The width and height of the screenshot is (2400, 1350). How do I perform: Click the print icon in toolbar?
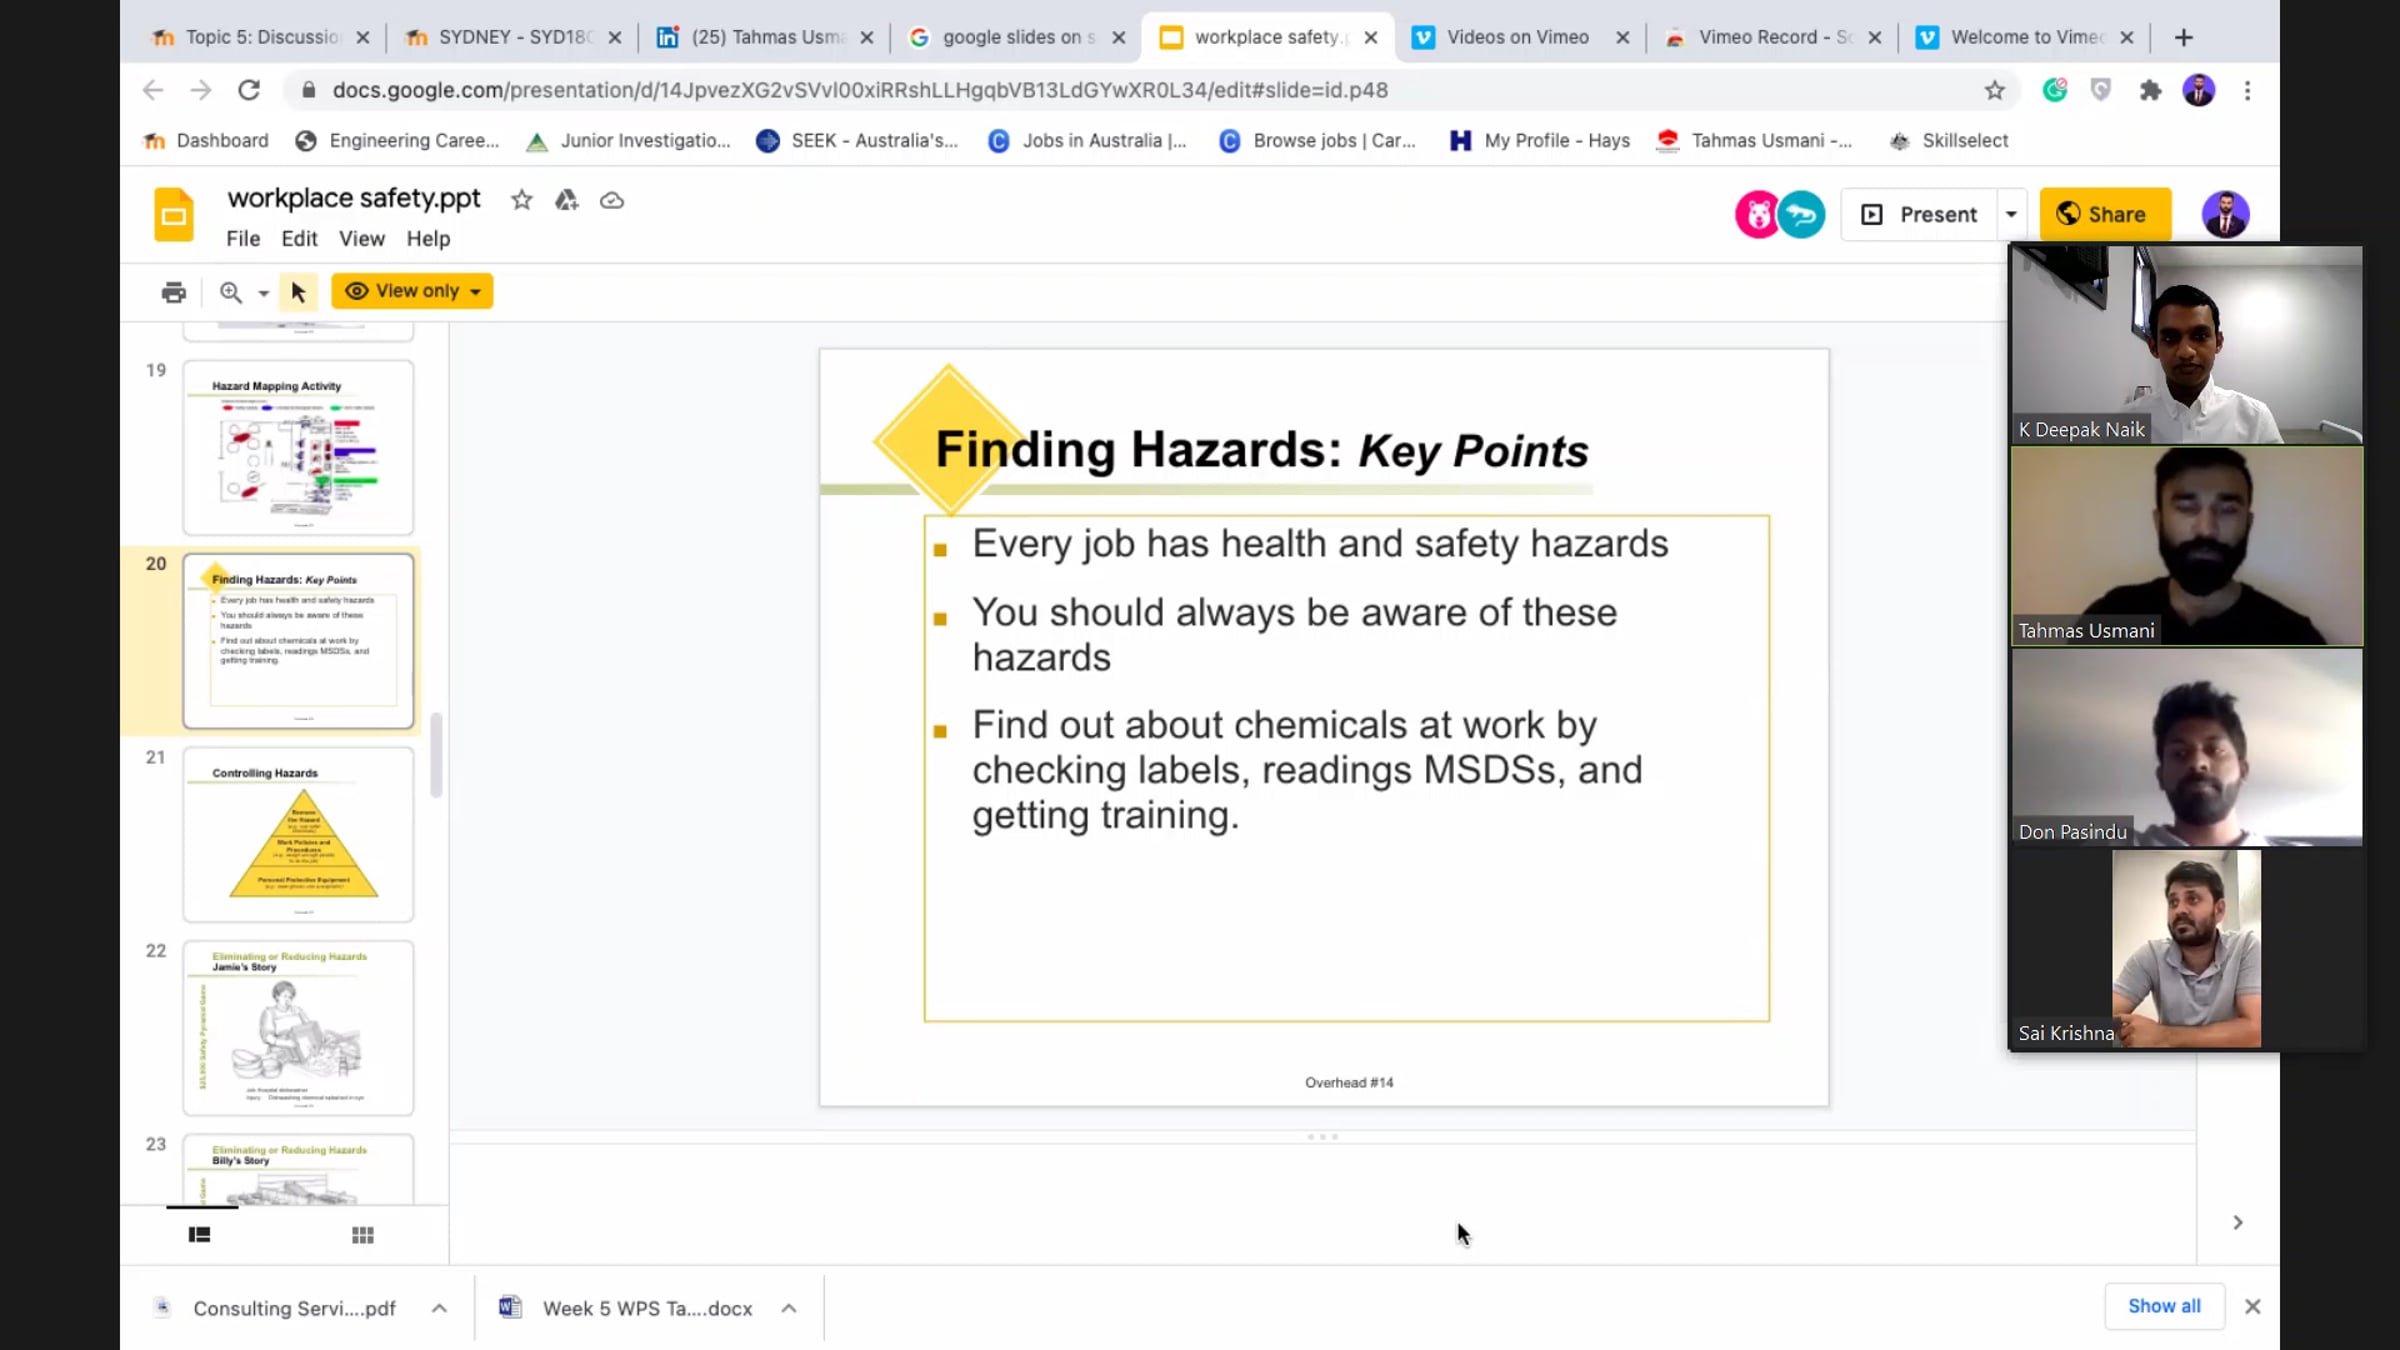click(173, 292)
